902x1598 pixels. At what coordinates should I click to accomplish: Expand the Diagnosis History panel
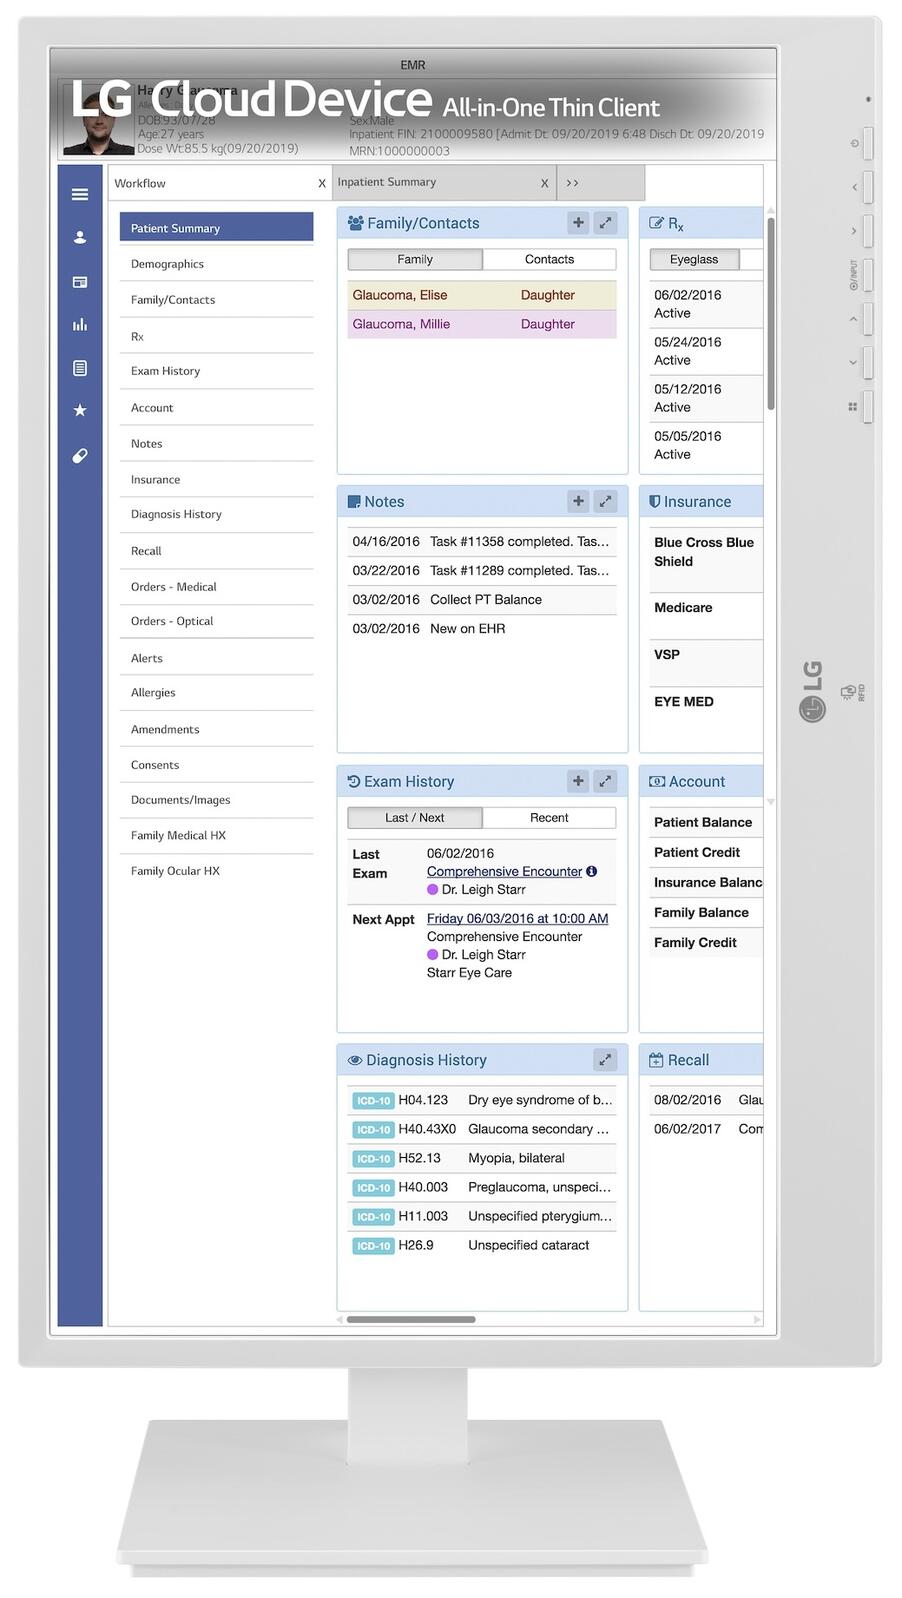click(x=605, y=1060)
